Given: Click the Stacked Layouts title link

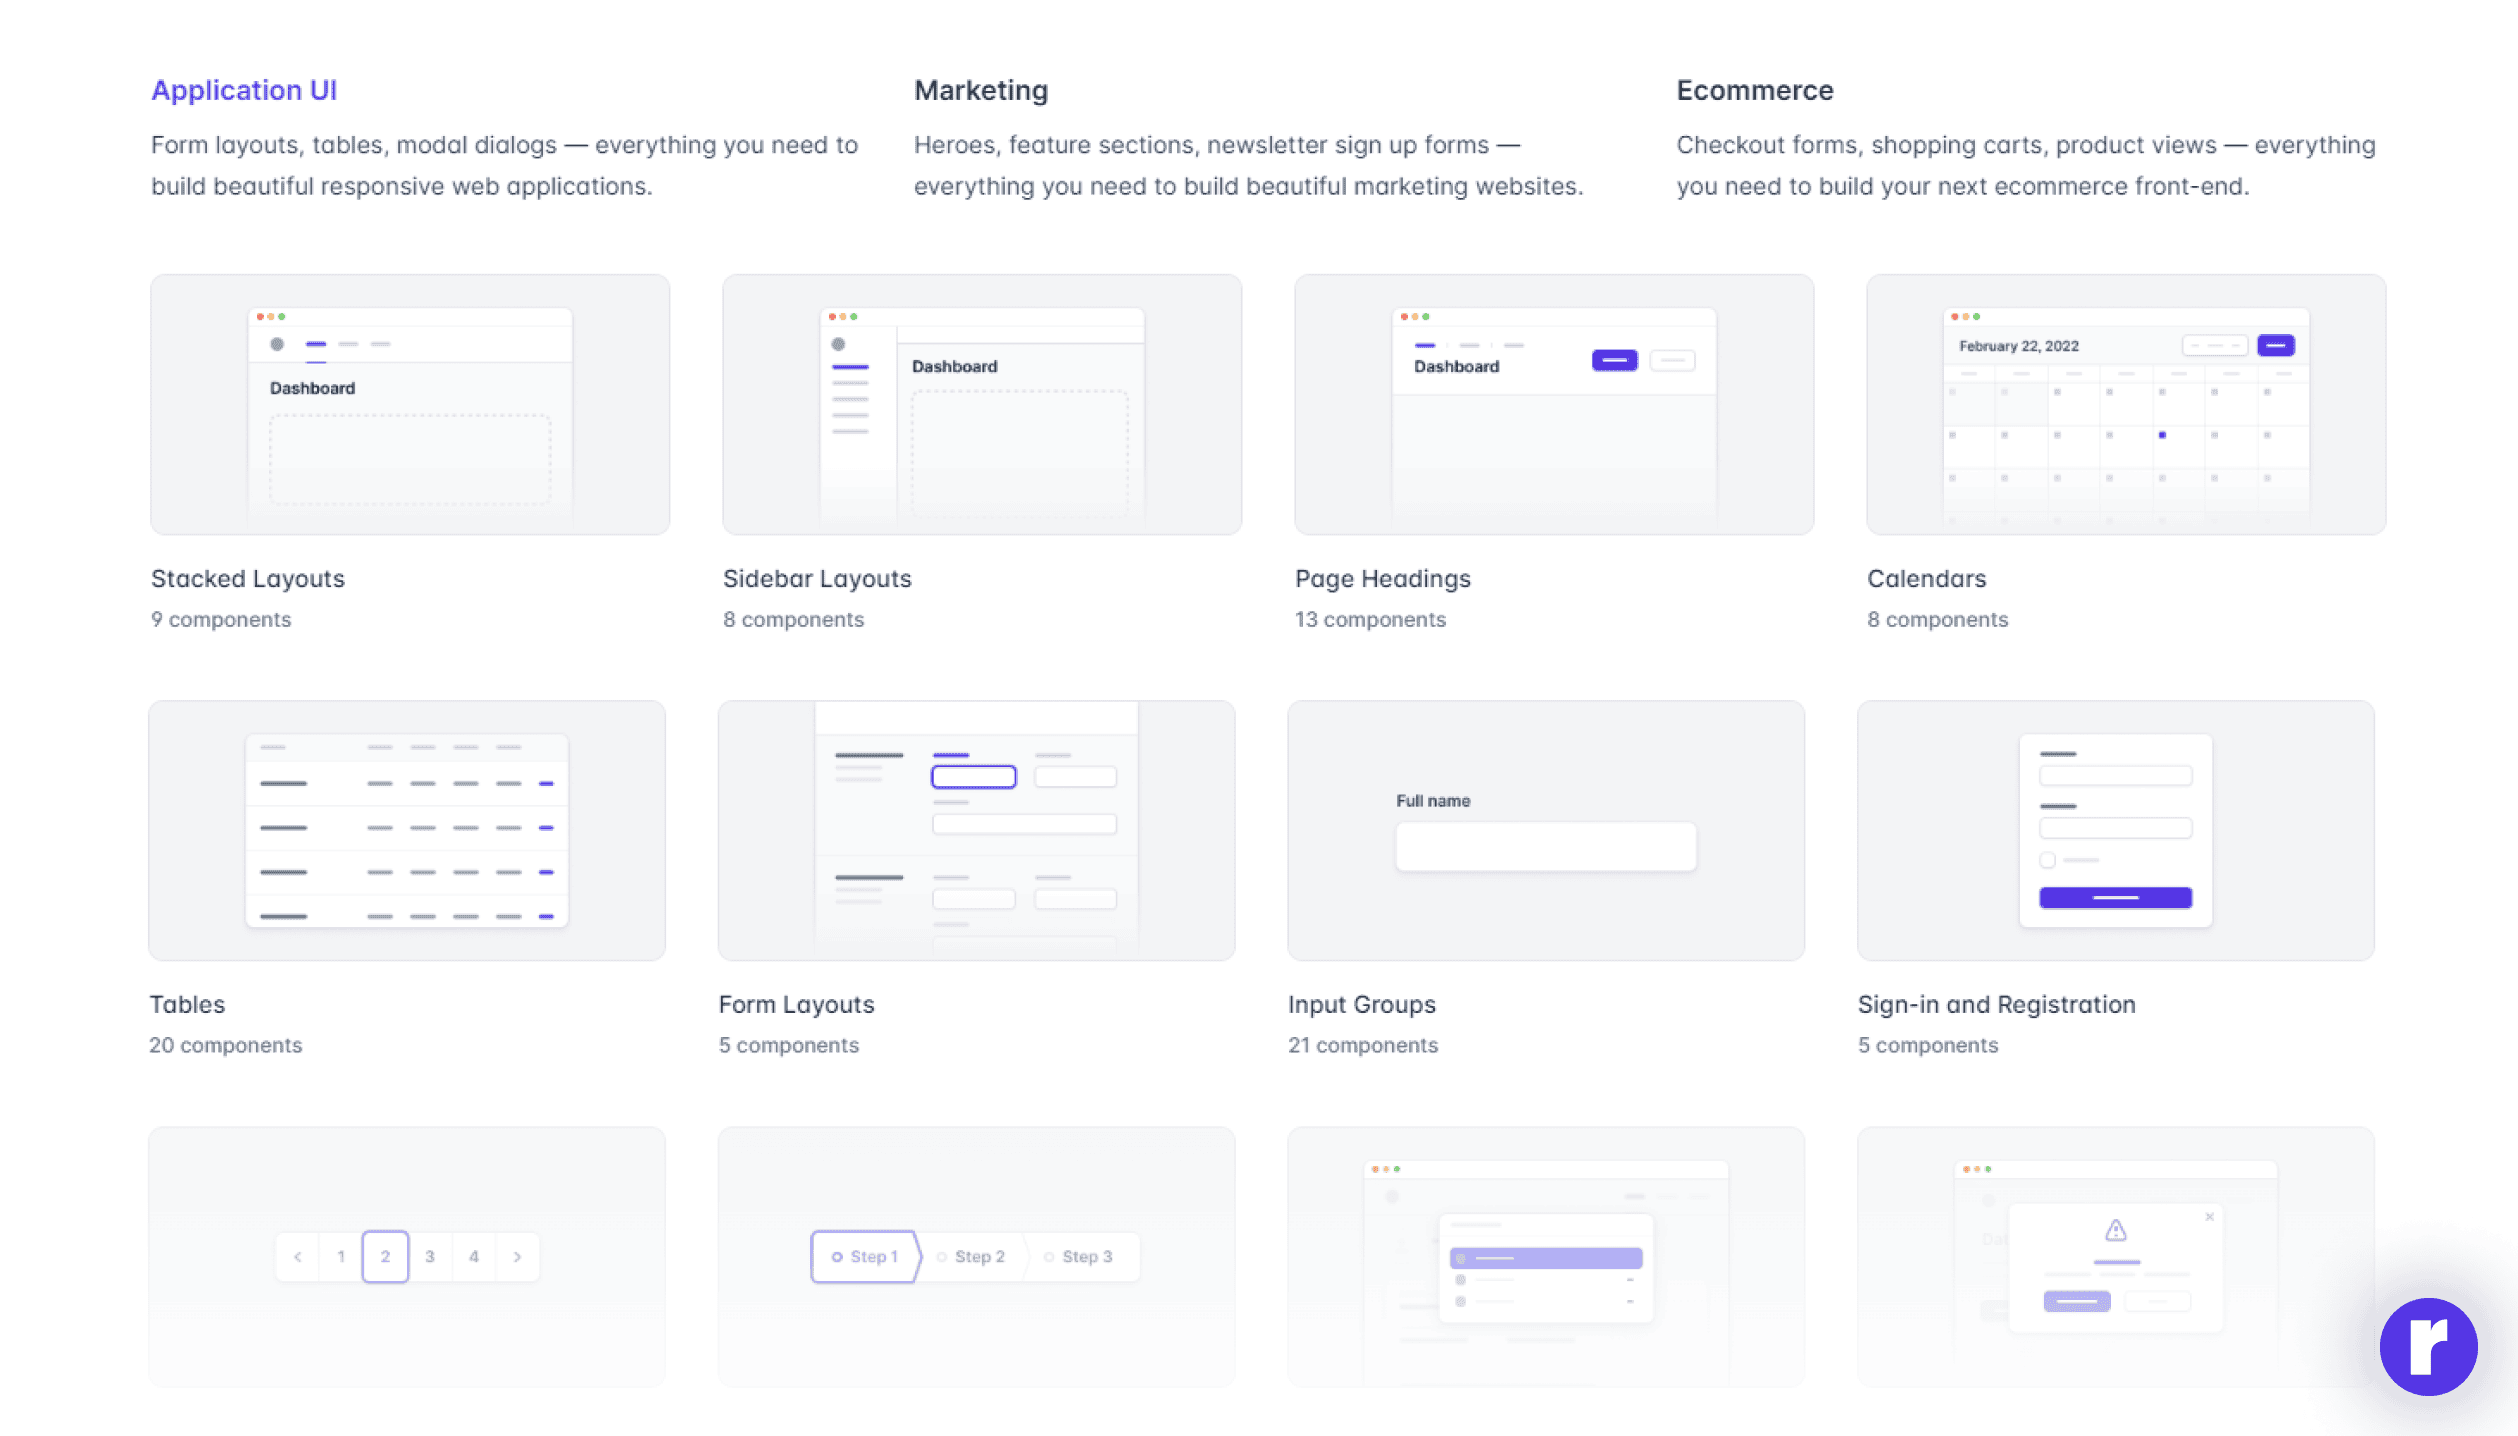Looking at the screenshot, I should [x=248, y=578].
